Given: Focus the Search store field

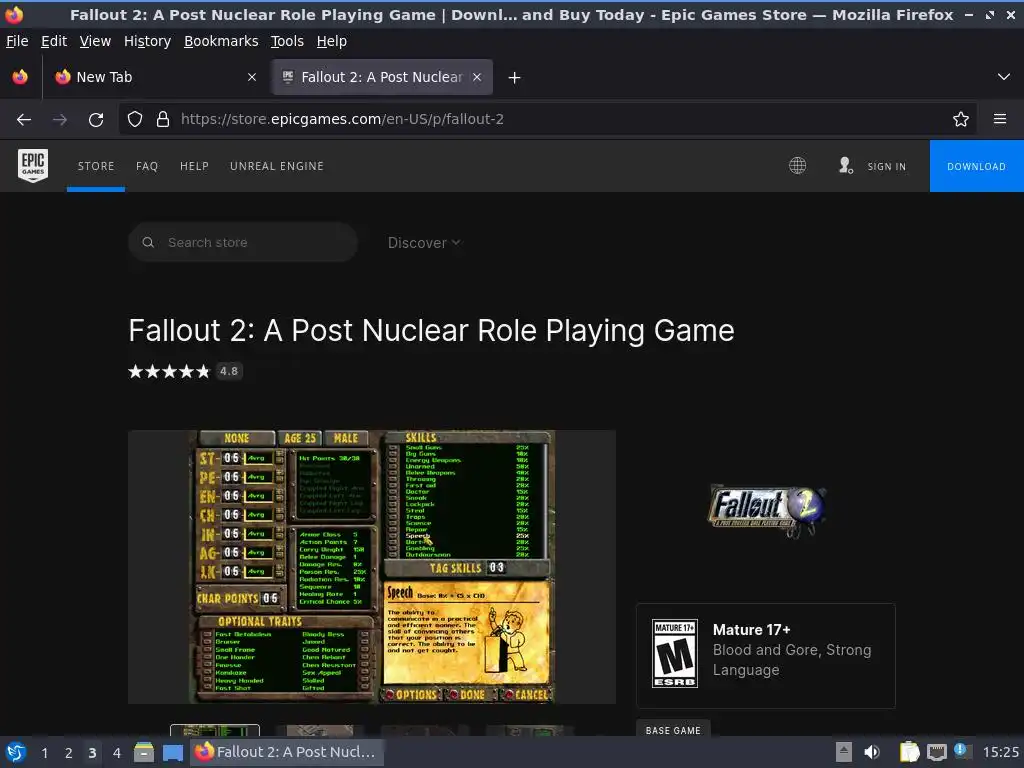Looking at the screenshot, I should (x=243, y=242).
